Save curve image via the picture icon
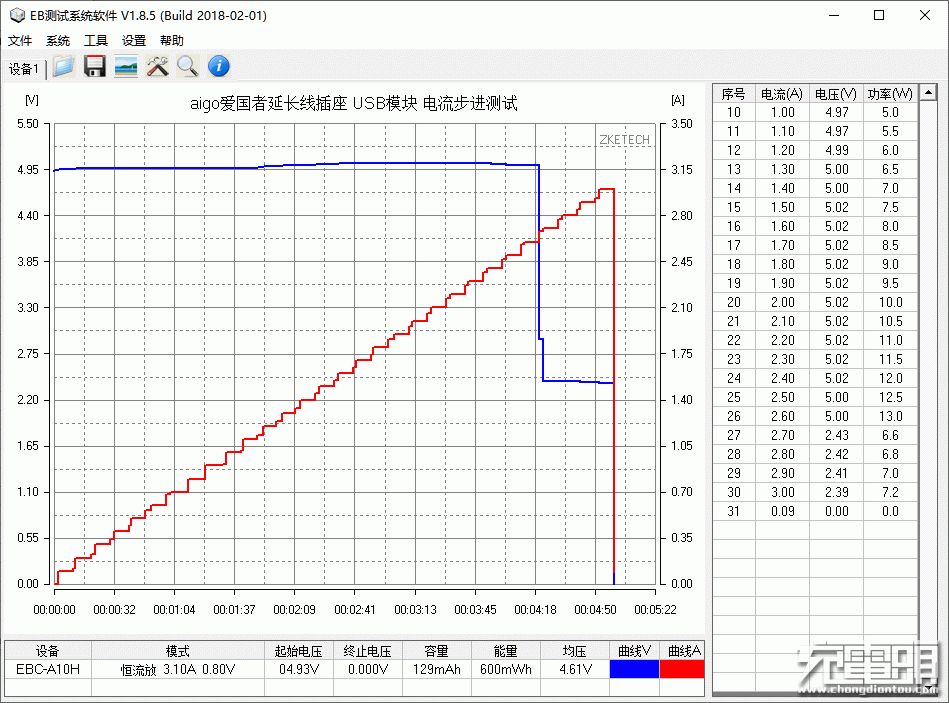The height and width of the screenshot is (703, 949). tap(126, 66)
